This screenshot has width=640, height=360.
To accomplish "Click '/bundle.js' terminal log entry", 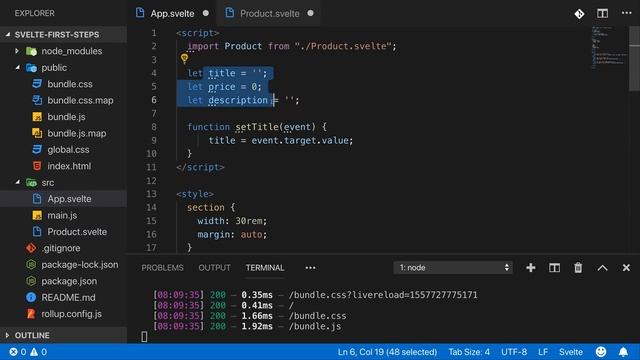I will (315, 326).
